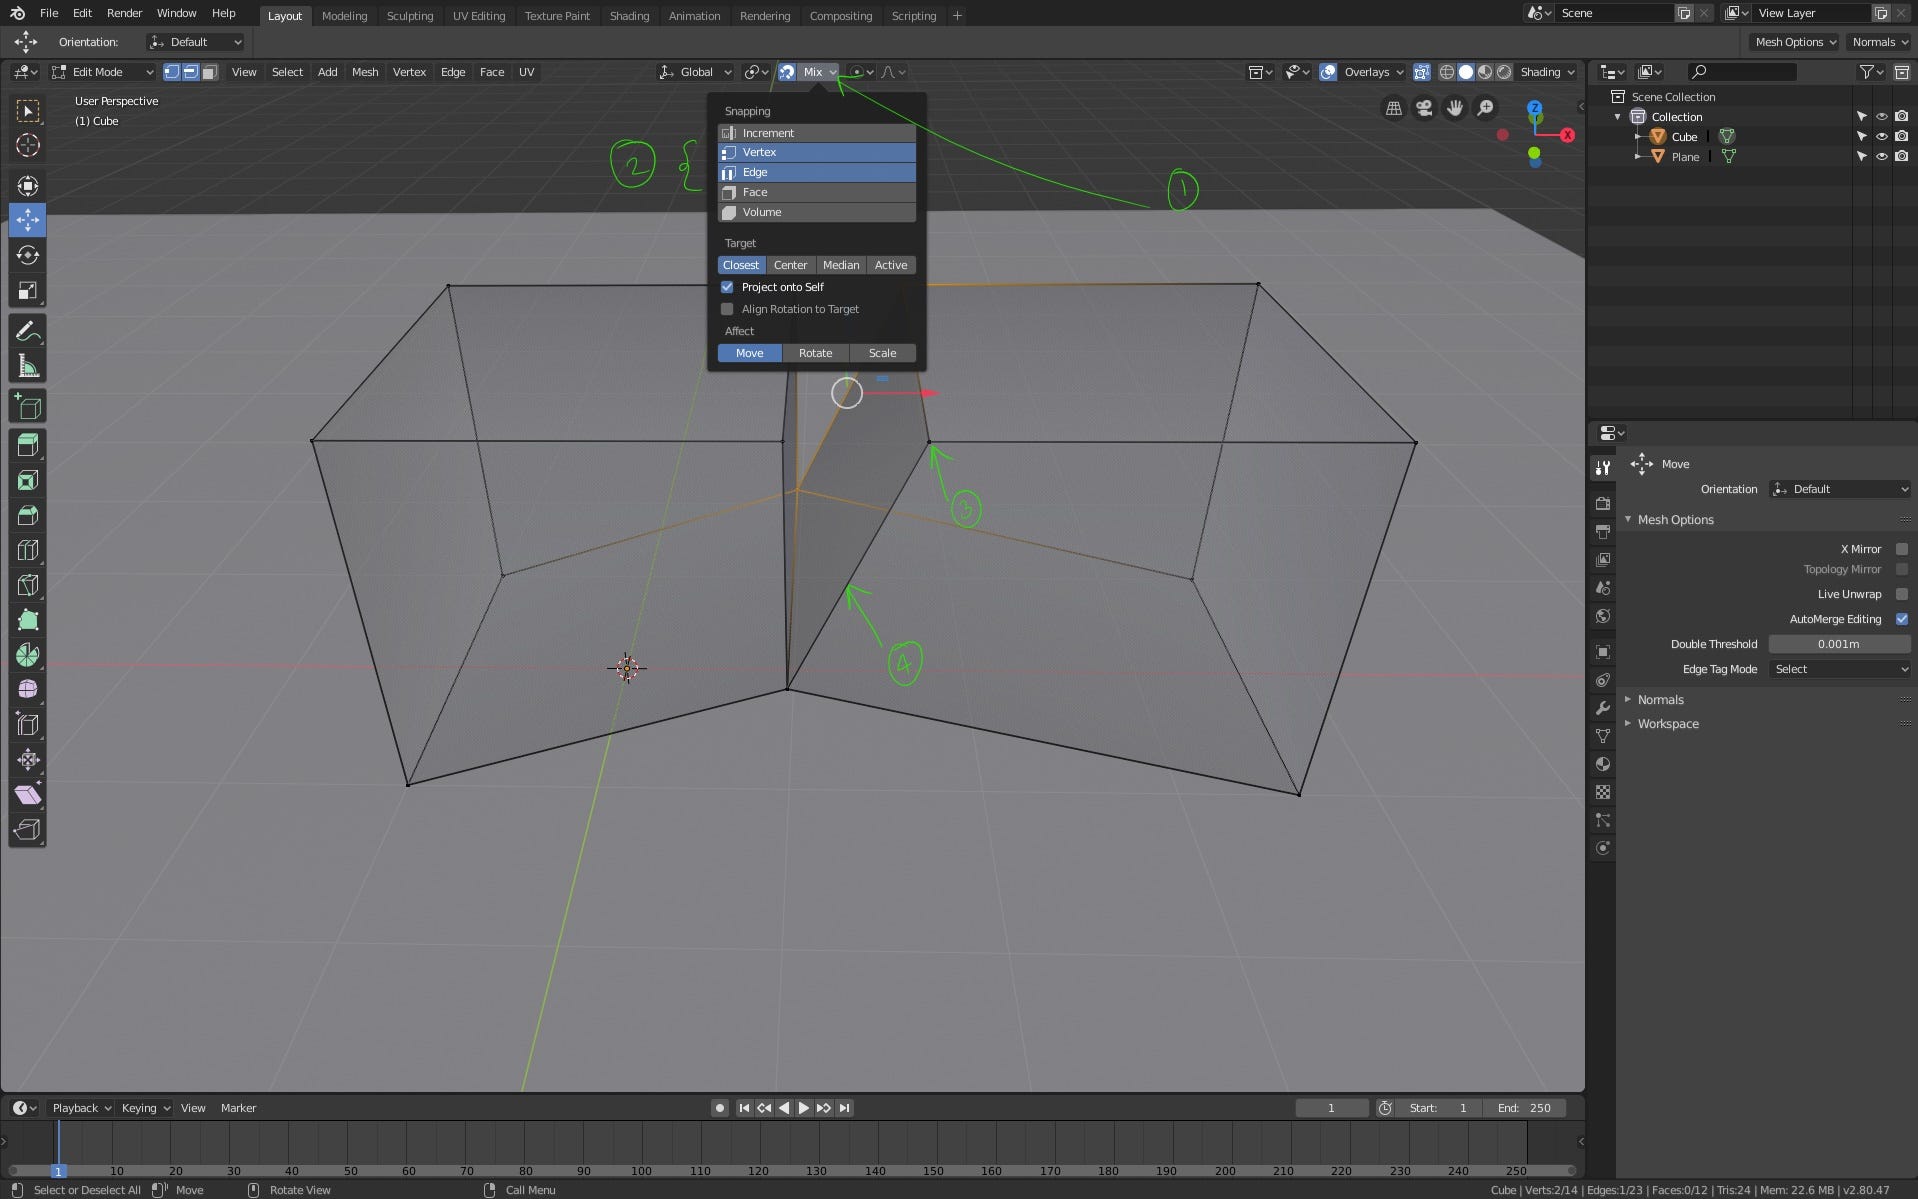The image size is (1918, 1199).
Task: Select Face snapping option
Action: pos(817,192)
